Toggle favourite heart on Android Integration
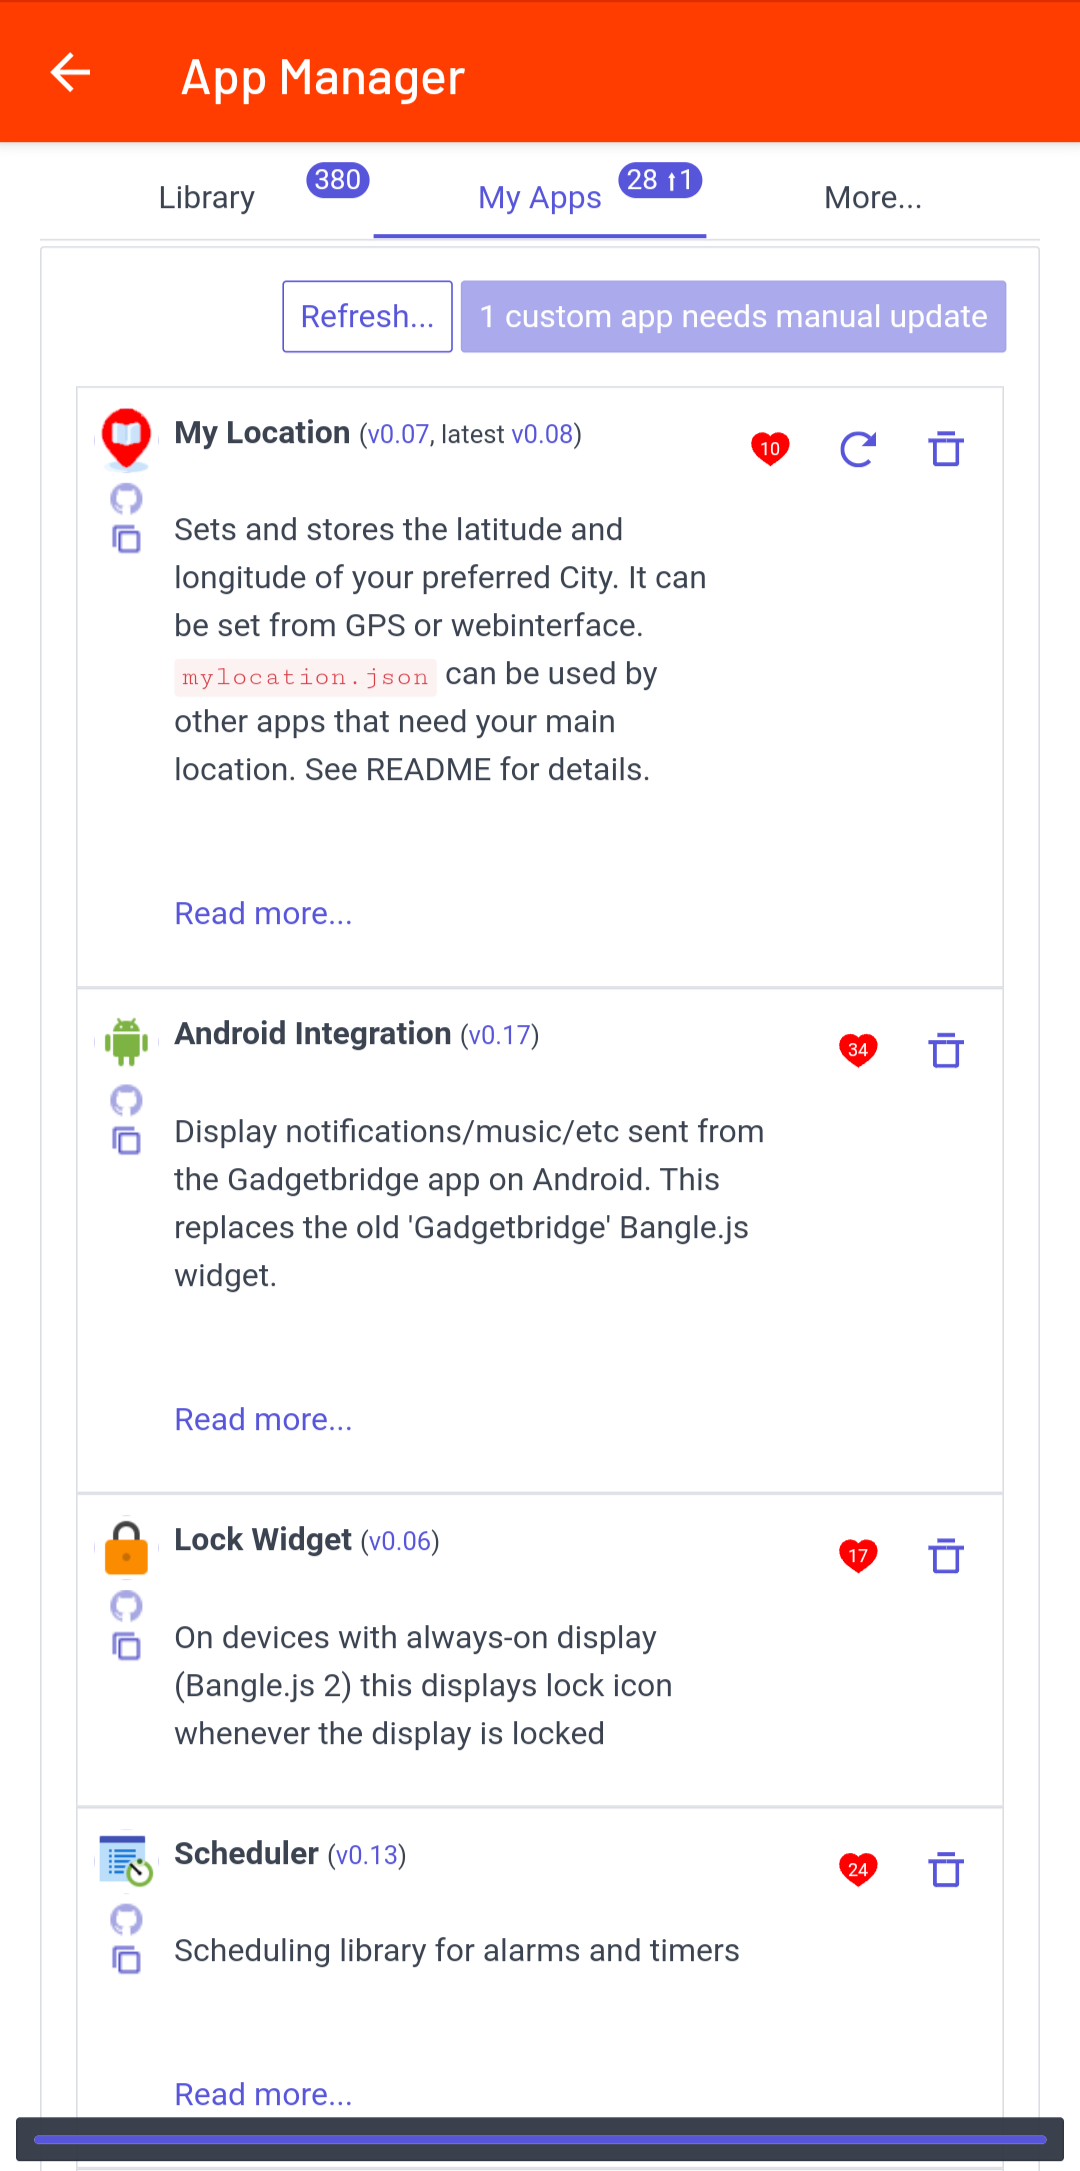1080x2171 pixels. click(858, 1050)
